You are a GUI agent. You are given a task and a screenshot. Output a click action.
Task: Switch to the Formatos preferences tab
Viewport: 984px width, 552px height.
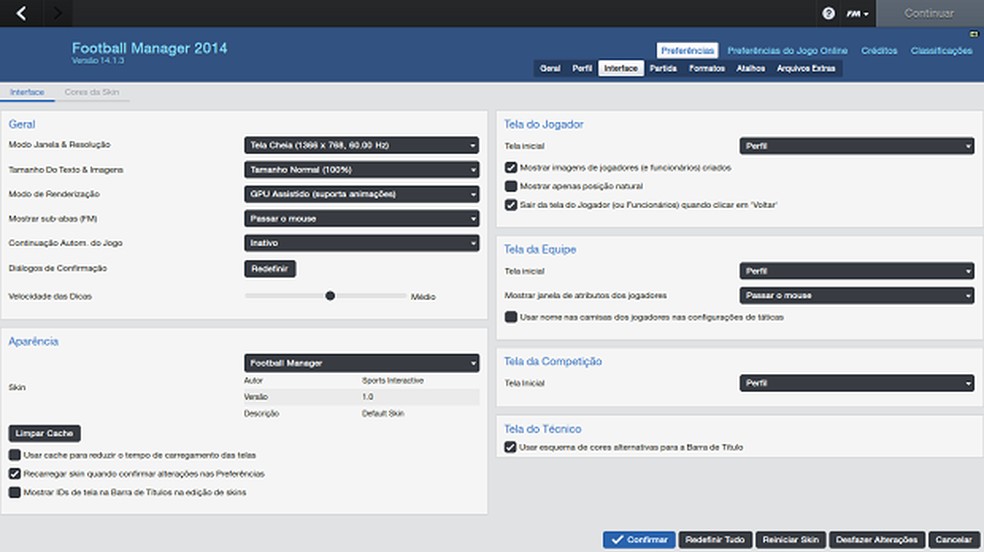pyautogui.click(x=707, y=68)
